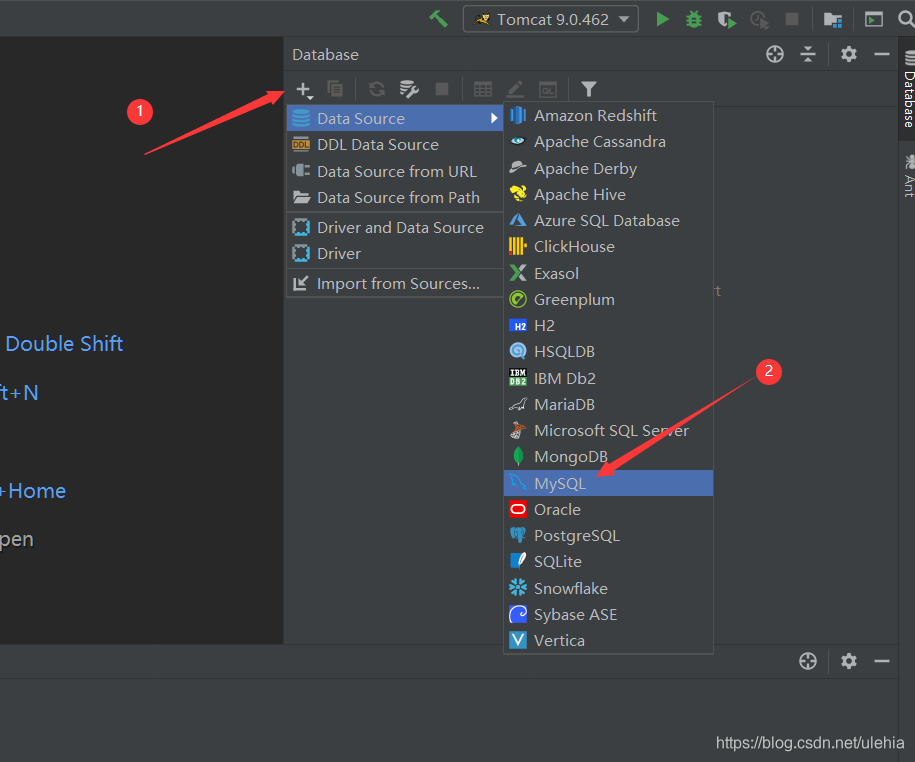Viewport: 915px width, 762px height.
Task: Expand the Data Source submenu item
Action: click(395, 118)
